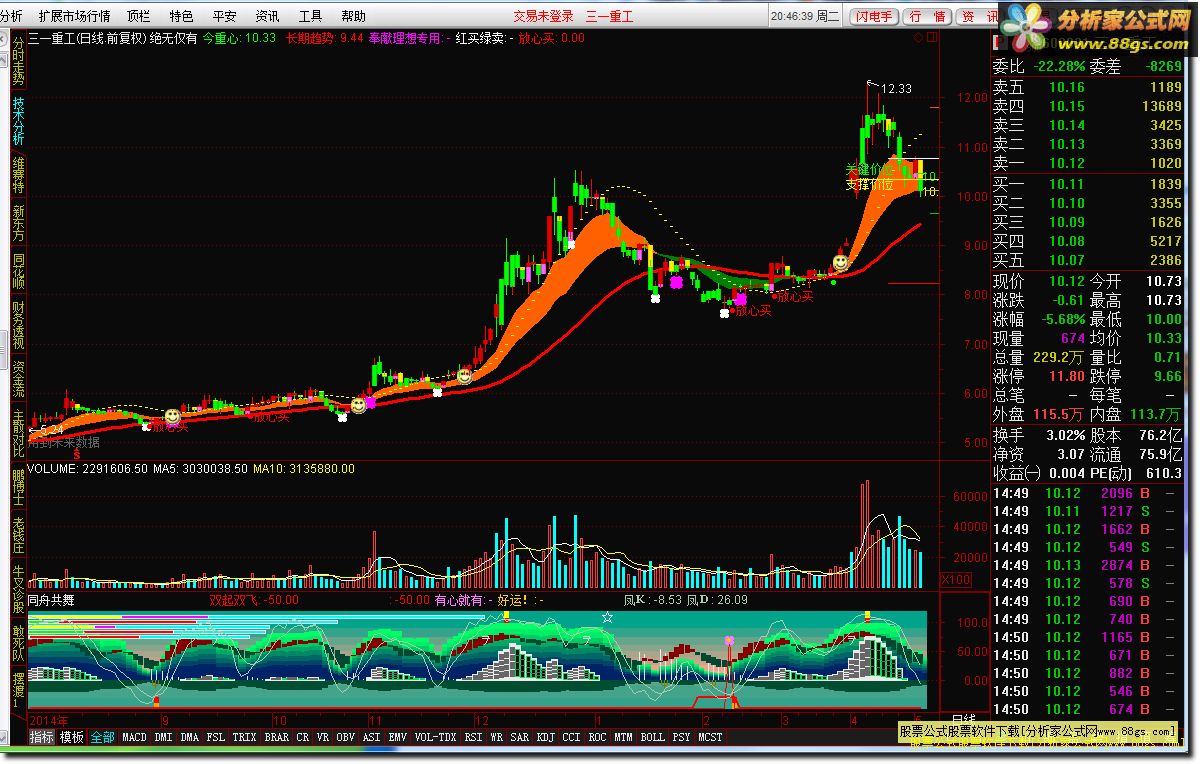
Task: Click the 行情 button at top right
Action: (x=927, y=17)
